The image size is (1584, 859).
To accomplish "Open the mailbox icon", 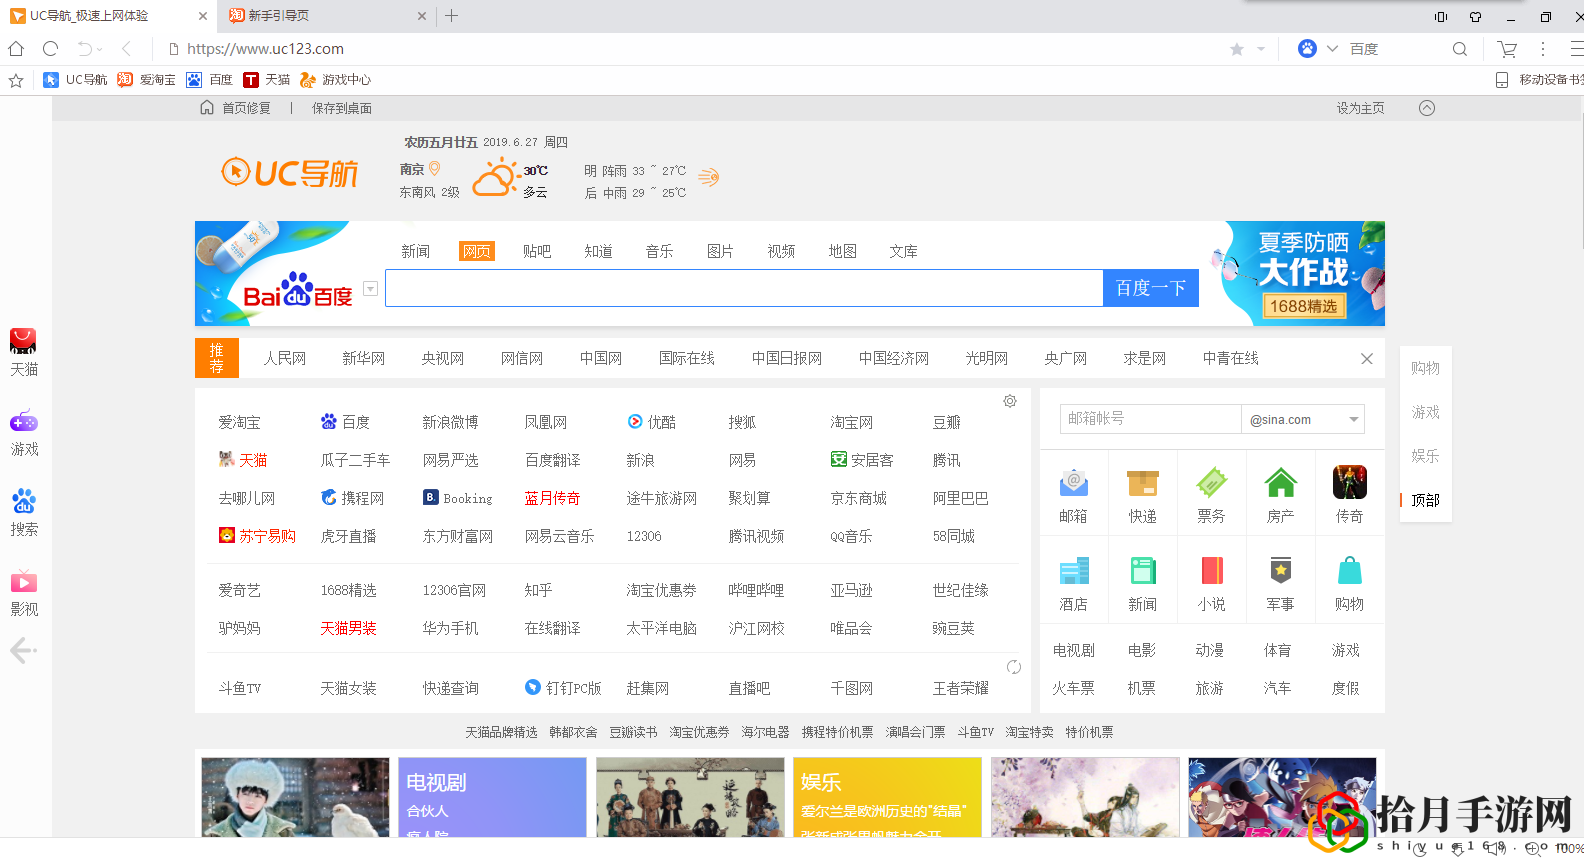I will tap(1073, 483).
